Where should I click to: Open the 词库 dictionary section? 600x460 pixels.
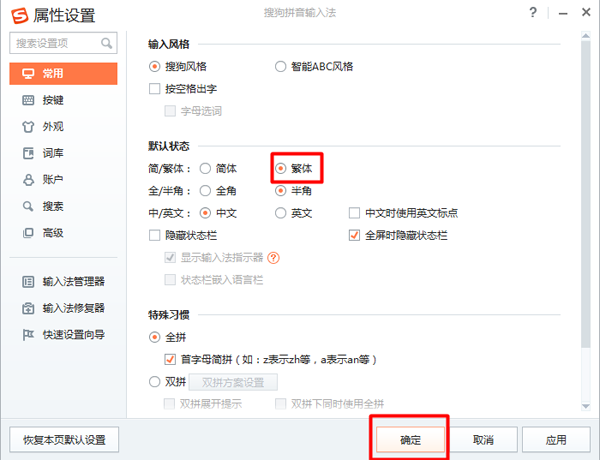(x=53, y=153)
